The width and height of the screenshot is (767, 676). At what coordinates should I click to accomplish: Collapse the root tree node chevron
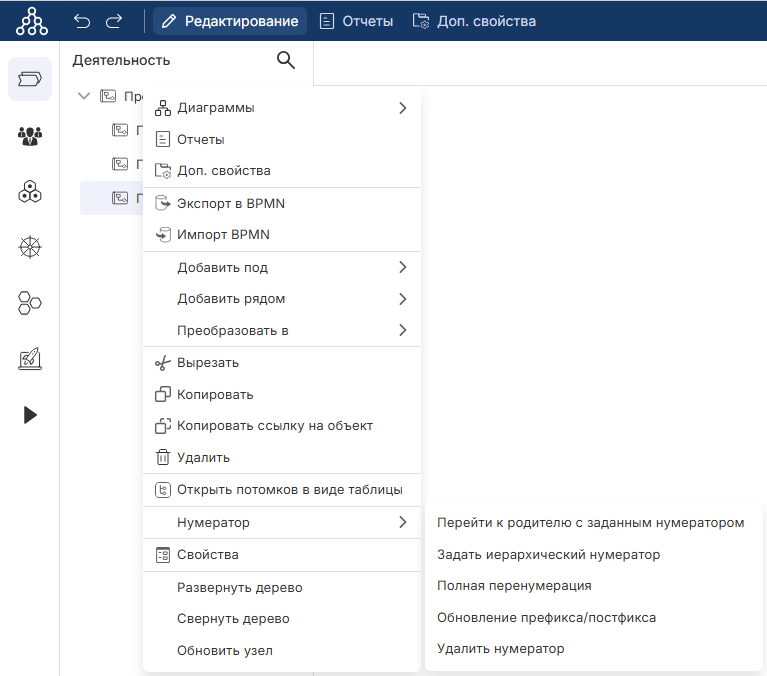click(x=84, y=97)
